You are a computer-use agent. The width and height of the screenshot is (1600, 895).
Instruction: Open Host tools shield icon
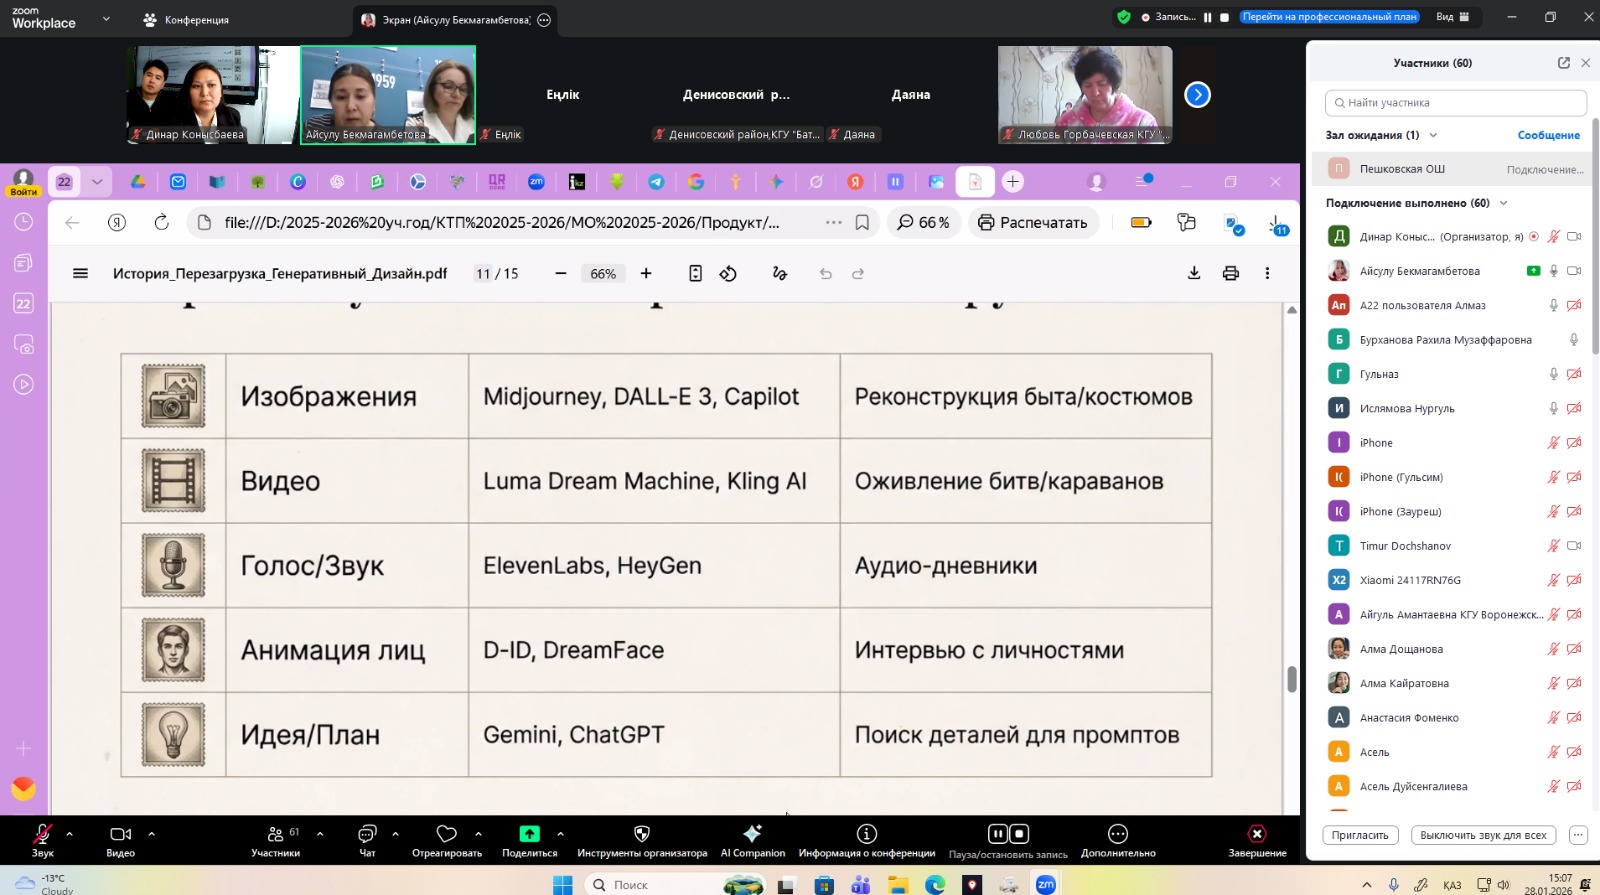click(642, 834)
